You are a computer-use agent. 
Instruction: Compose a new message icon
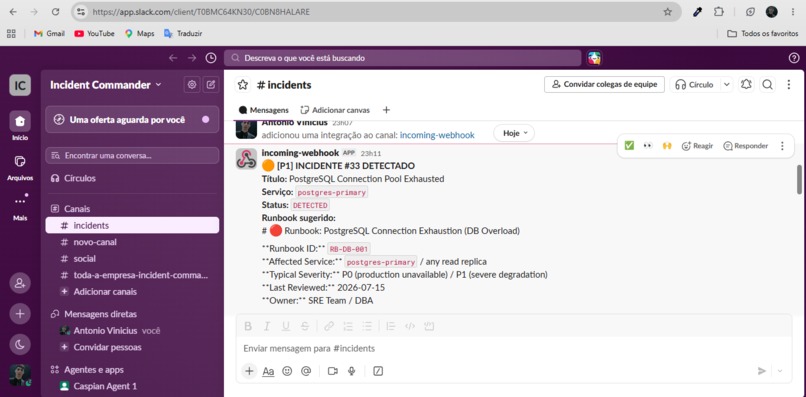click(x=210, y=85)
